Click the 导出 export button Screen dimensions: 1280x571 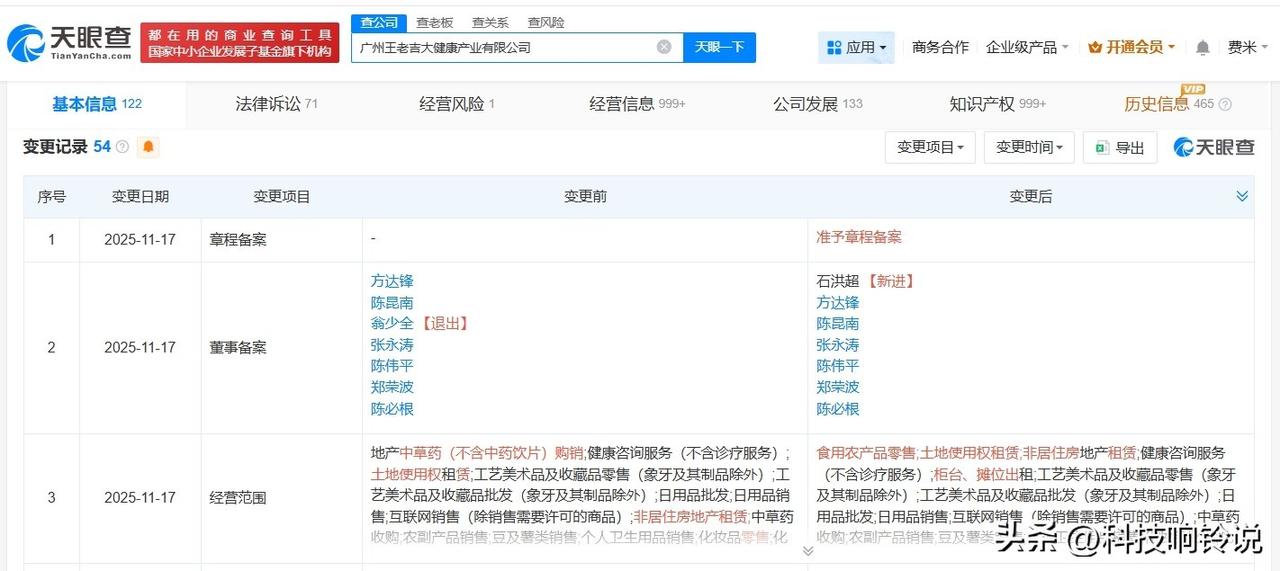pos(1120,147)
